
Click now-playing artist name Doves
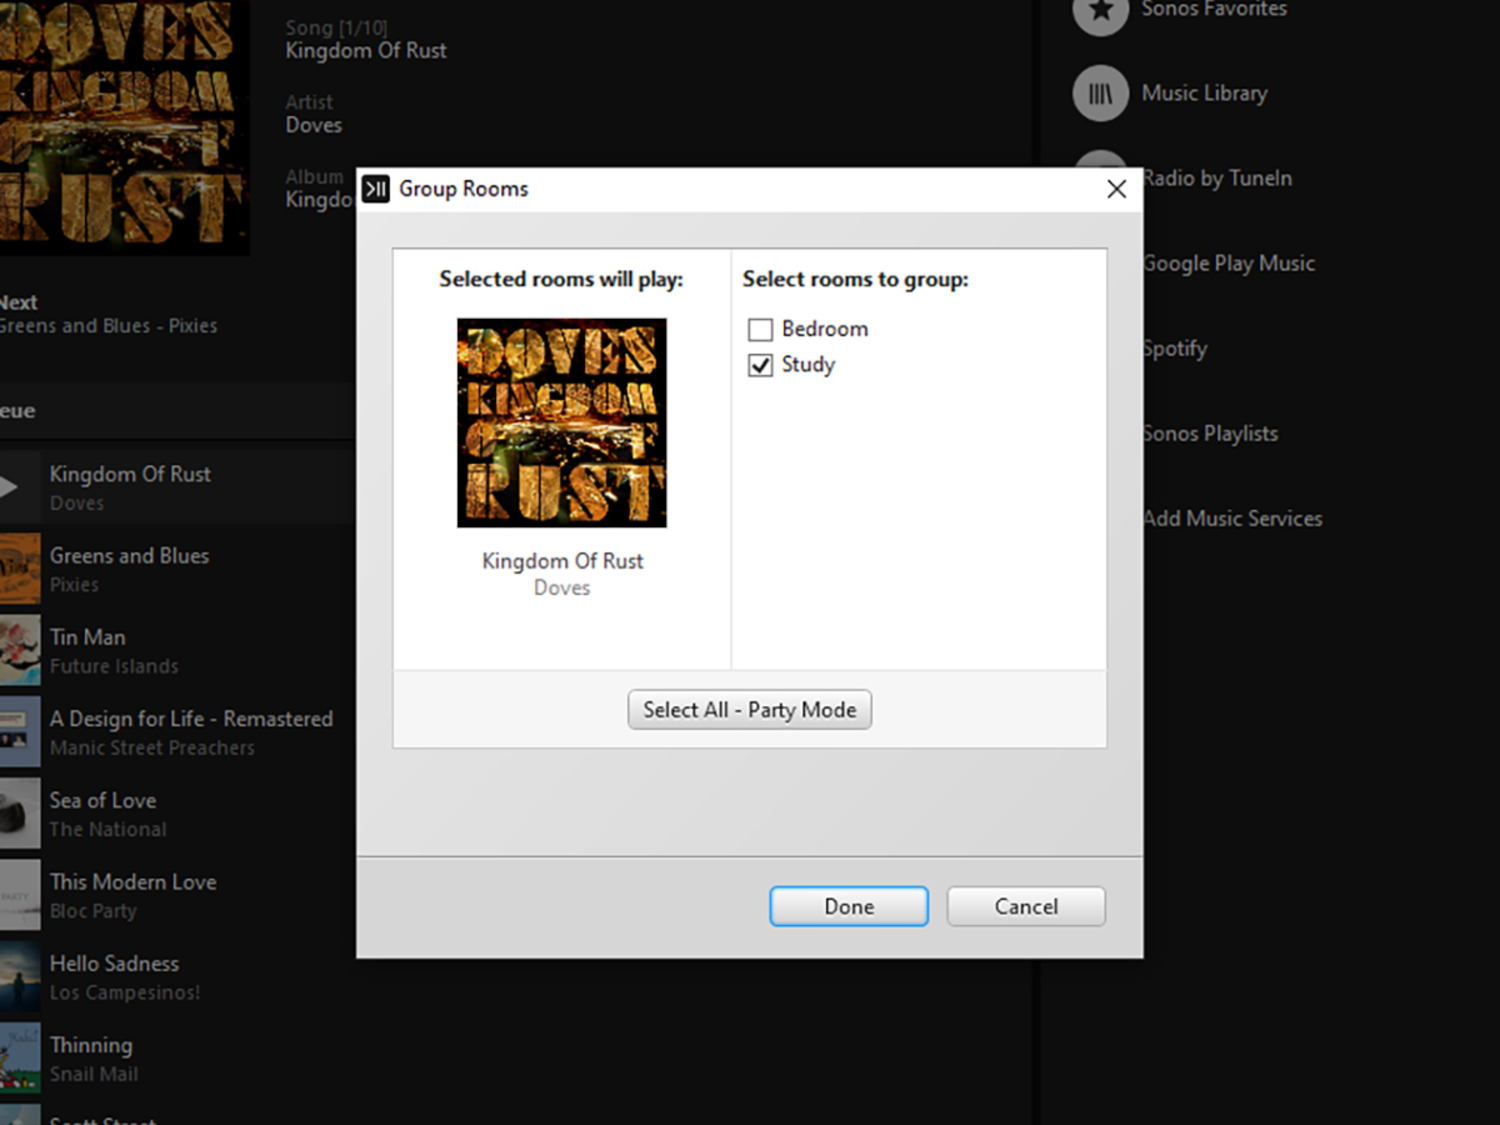[x=313, y=125]
